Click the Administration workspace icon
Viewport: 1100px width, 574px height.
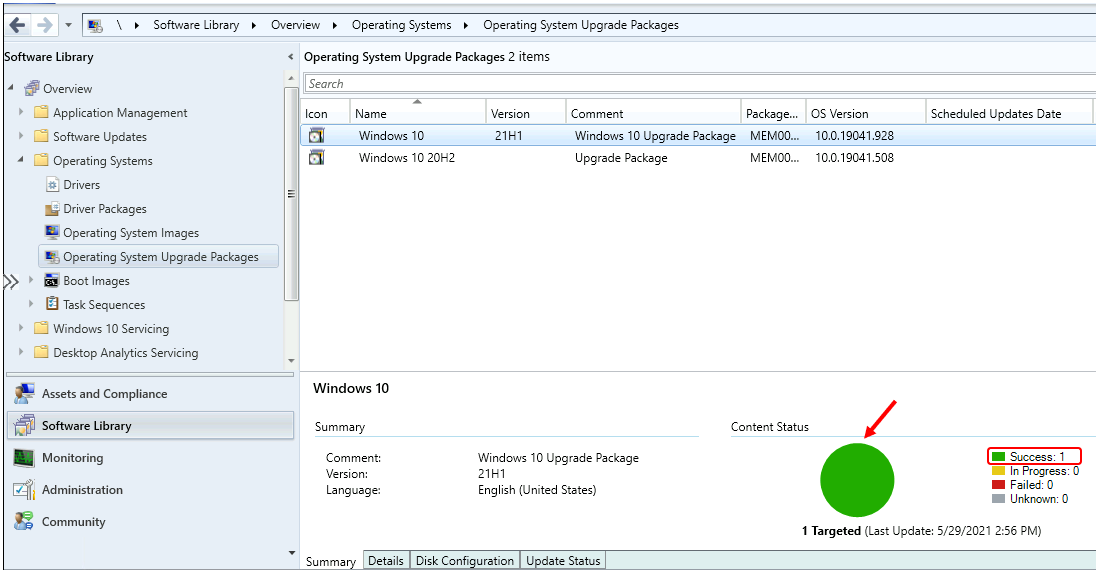[x=25, y=490]
